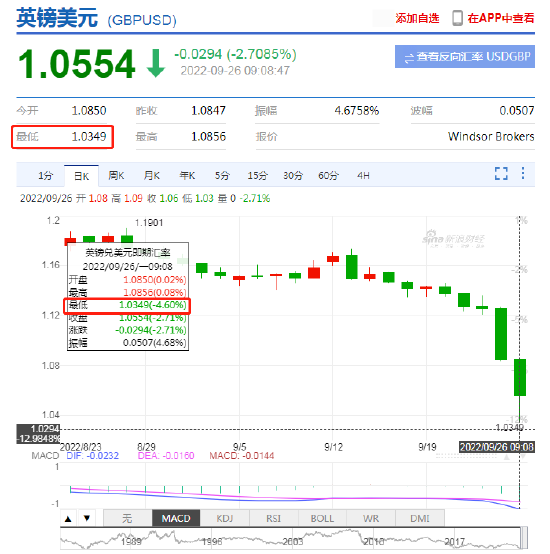Click the 最高 value 1.0856 in stats

click(208, 136)
